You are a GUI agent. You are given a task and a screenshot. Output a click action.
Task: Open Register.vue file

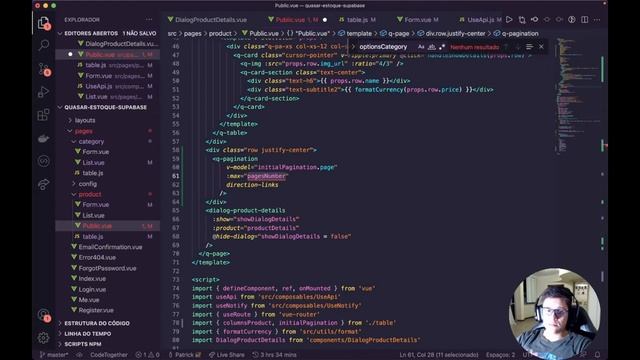tap(96, 310)
